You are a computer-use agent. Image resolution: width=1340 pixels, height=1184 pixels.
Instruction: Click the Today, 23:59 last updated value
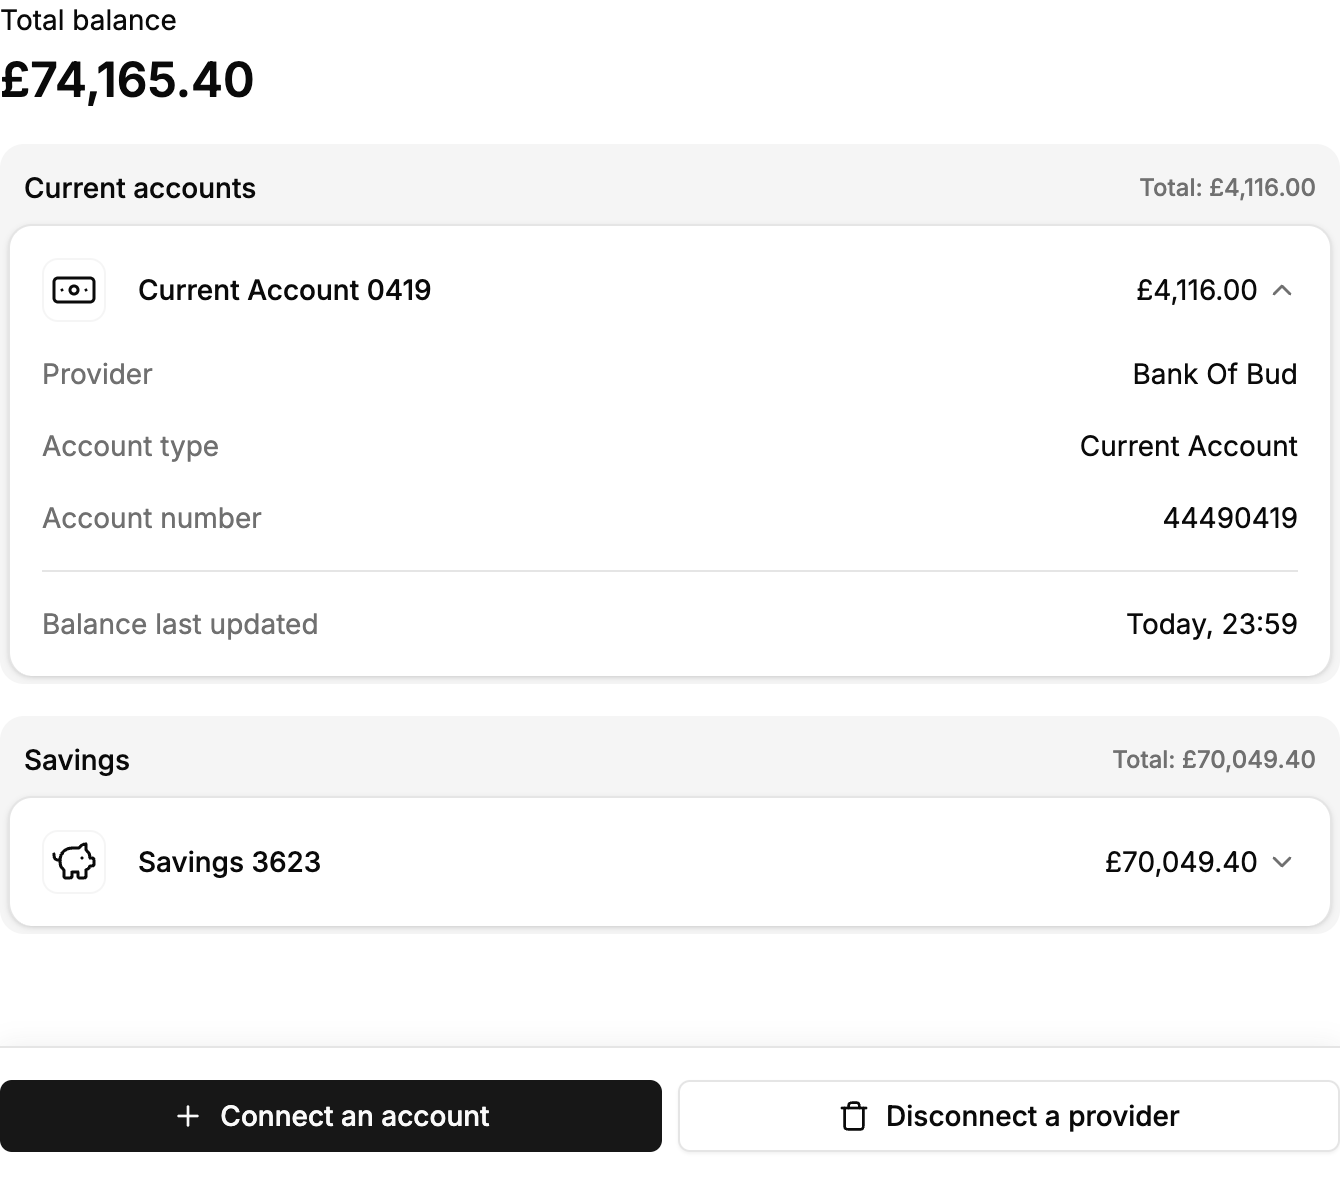1211,624
